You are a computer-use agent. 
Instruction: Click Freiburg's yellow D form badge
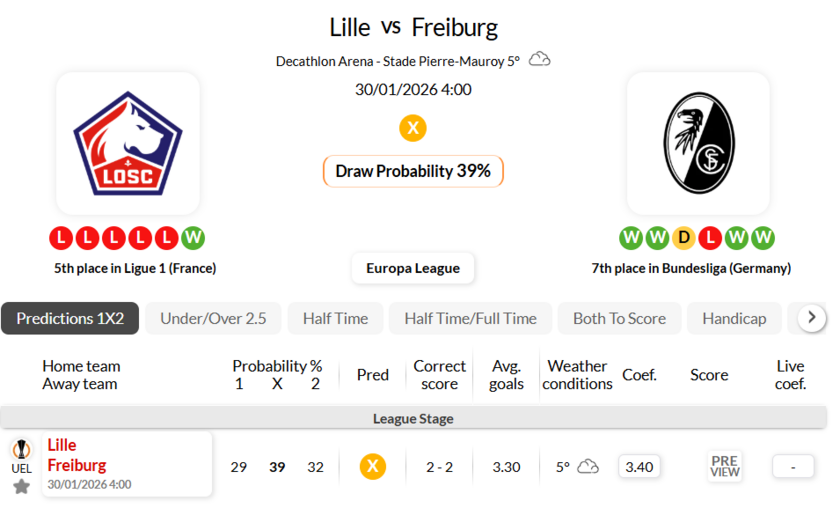[684, 238]
